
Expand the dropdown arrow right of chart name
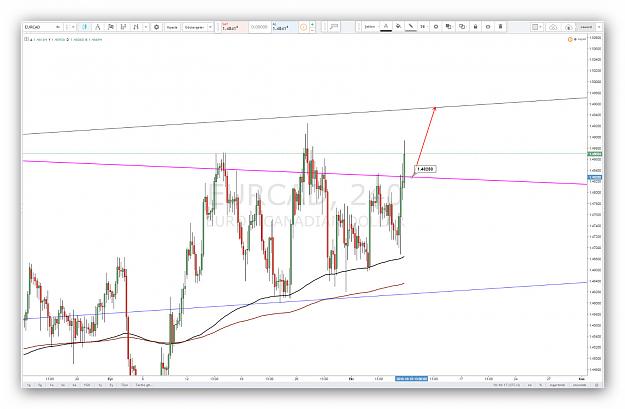point(599,27)
